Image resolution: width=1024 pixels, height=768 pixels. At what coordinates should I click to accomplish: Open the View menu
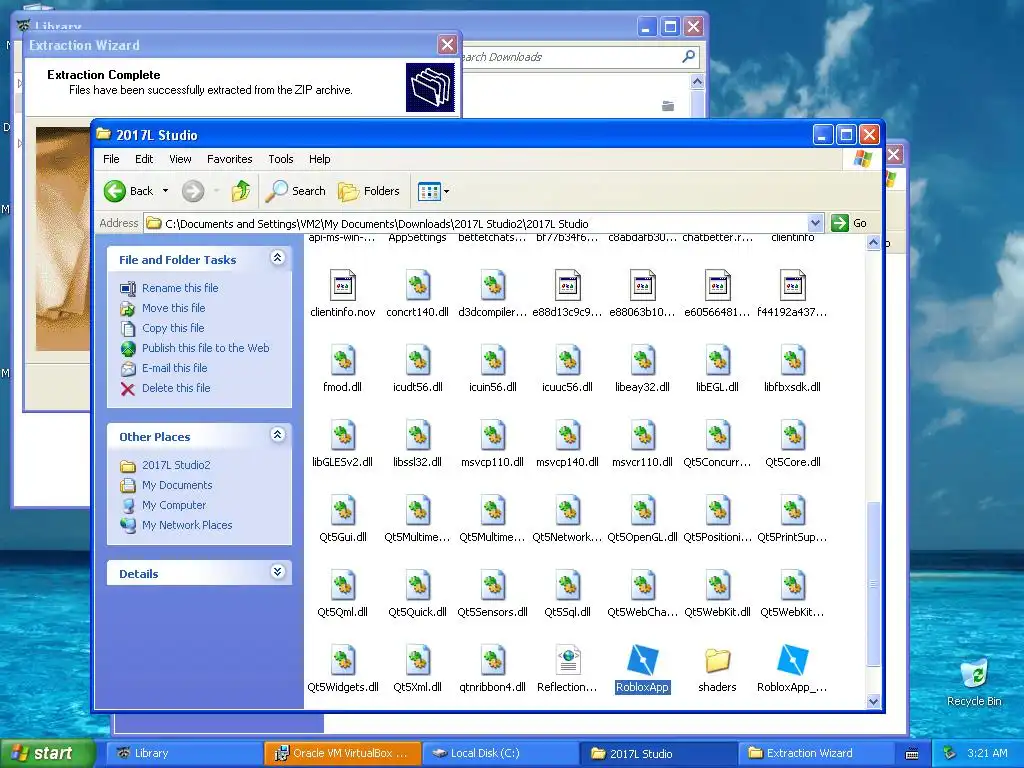tap(180, 159)
